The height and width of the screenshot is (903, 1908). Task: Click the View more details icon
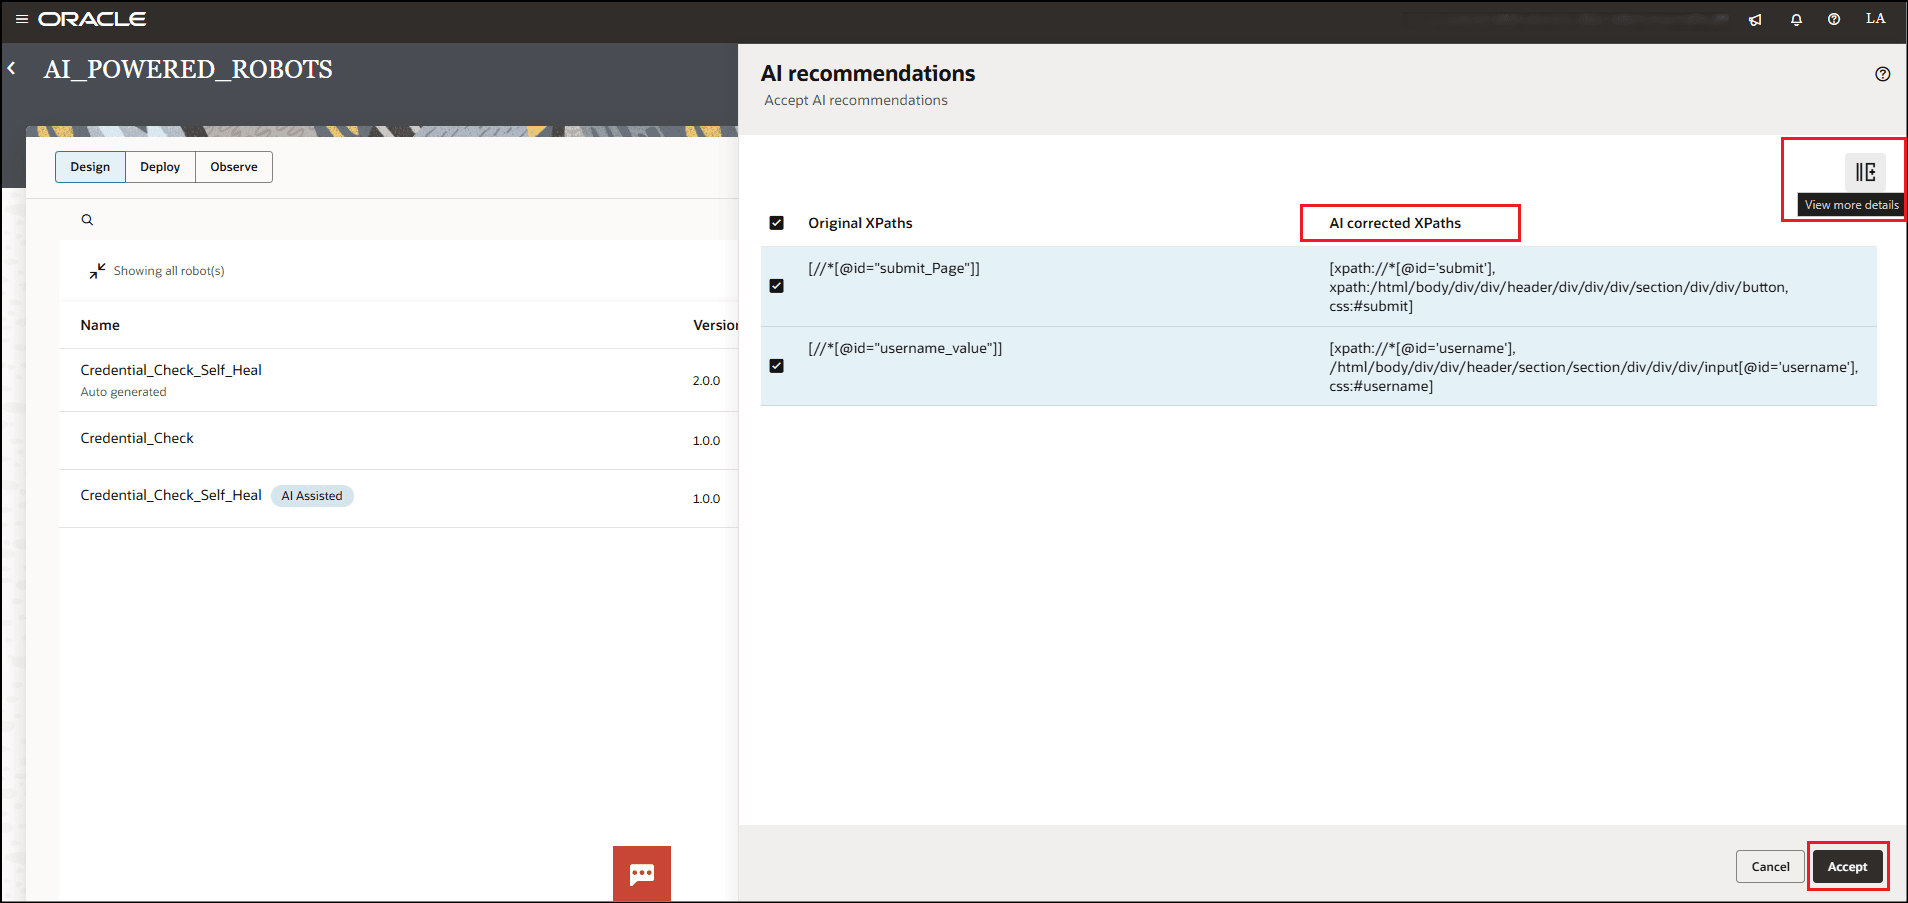coord(1865,172)
